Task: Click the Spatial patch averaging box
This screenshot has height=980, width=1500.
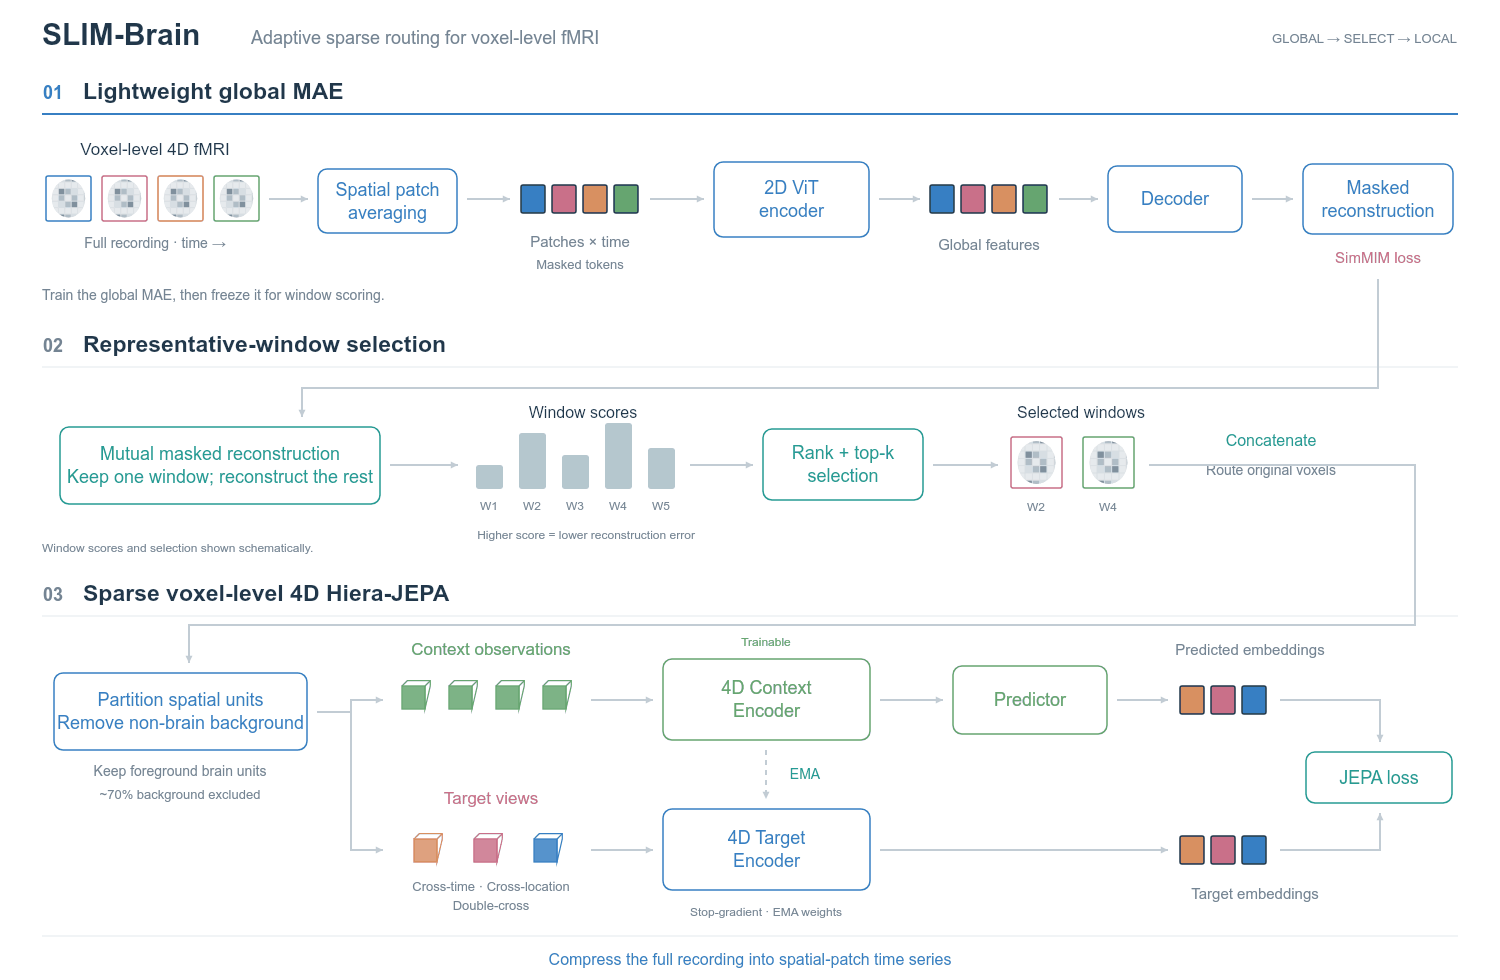Action: click(387, 201)
